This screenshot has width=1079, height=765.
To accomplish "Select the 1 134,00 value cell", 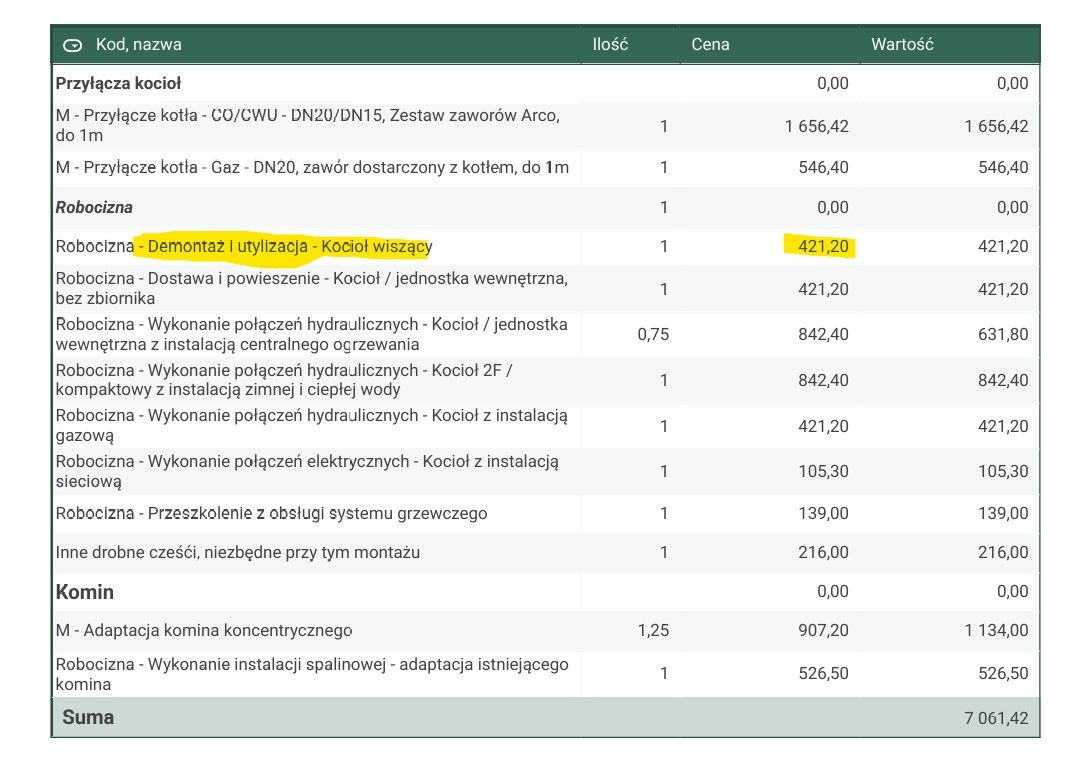I will click(996, 631).
